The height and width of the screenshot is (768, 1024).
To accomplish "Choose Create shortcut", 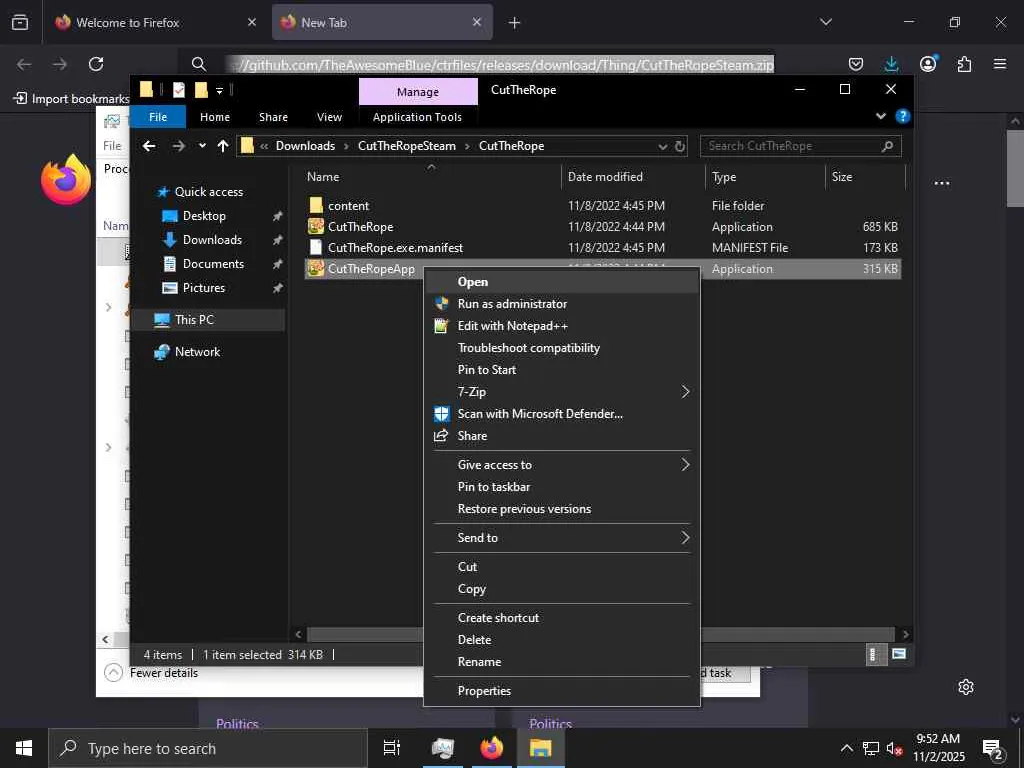I will 562,618.
